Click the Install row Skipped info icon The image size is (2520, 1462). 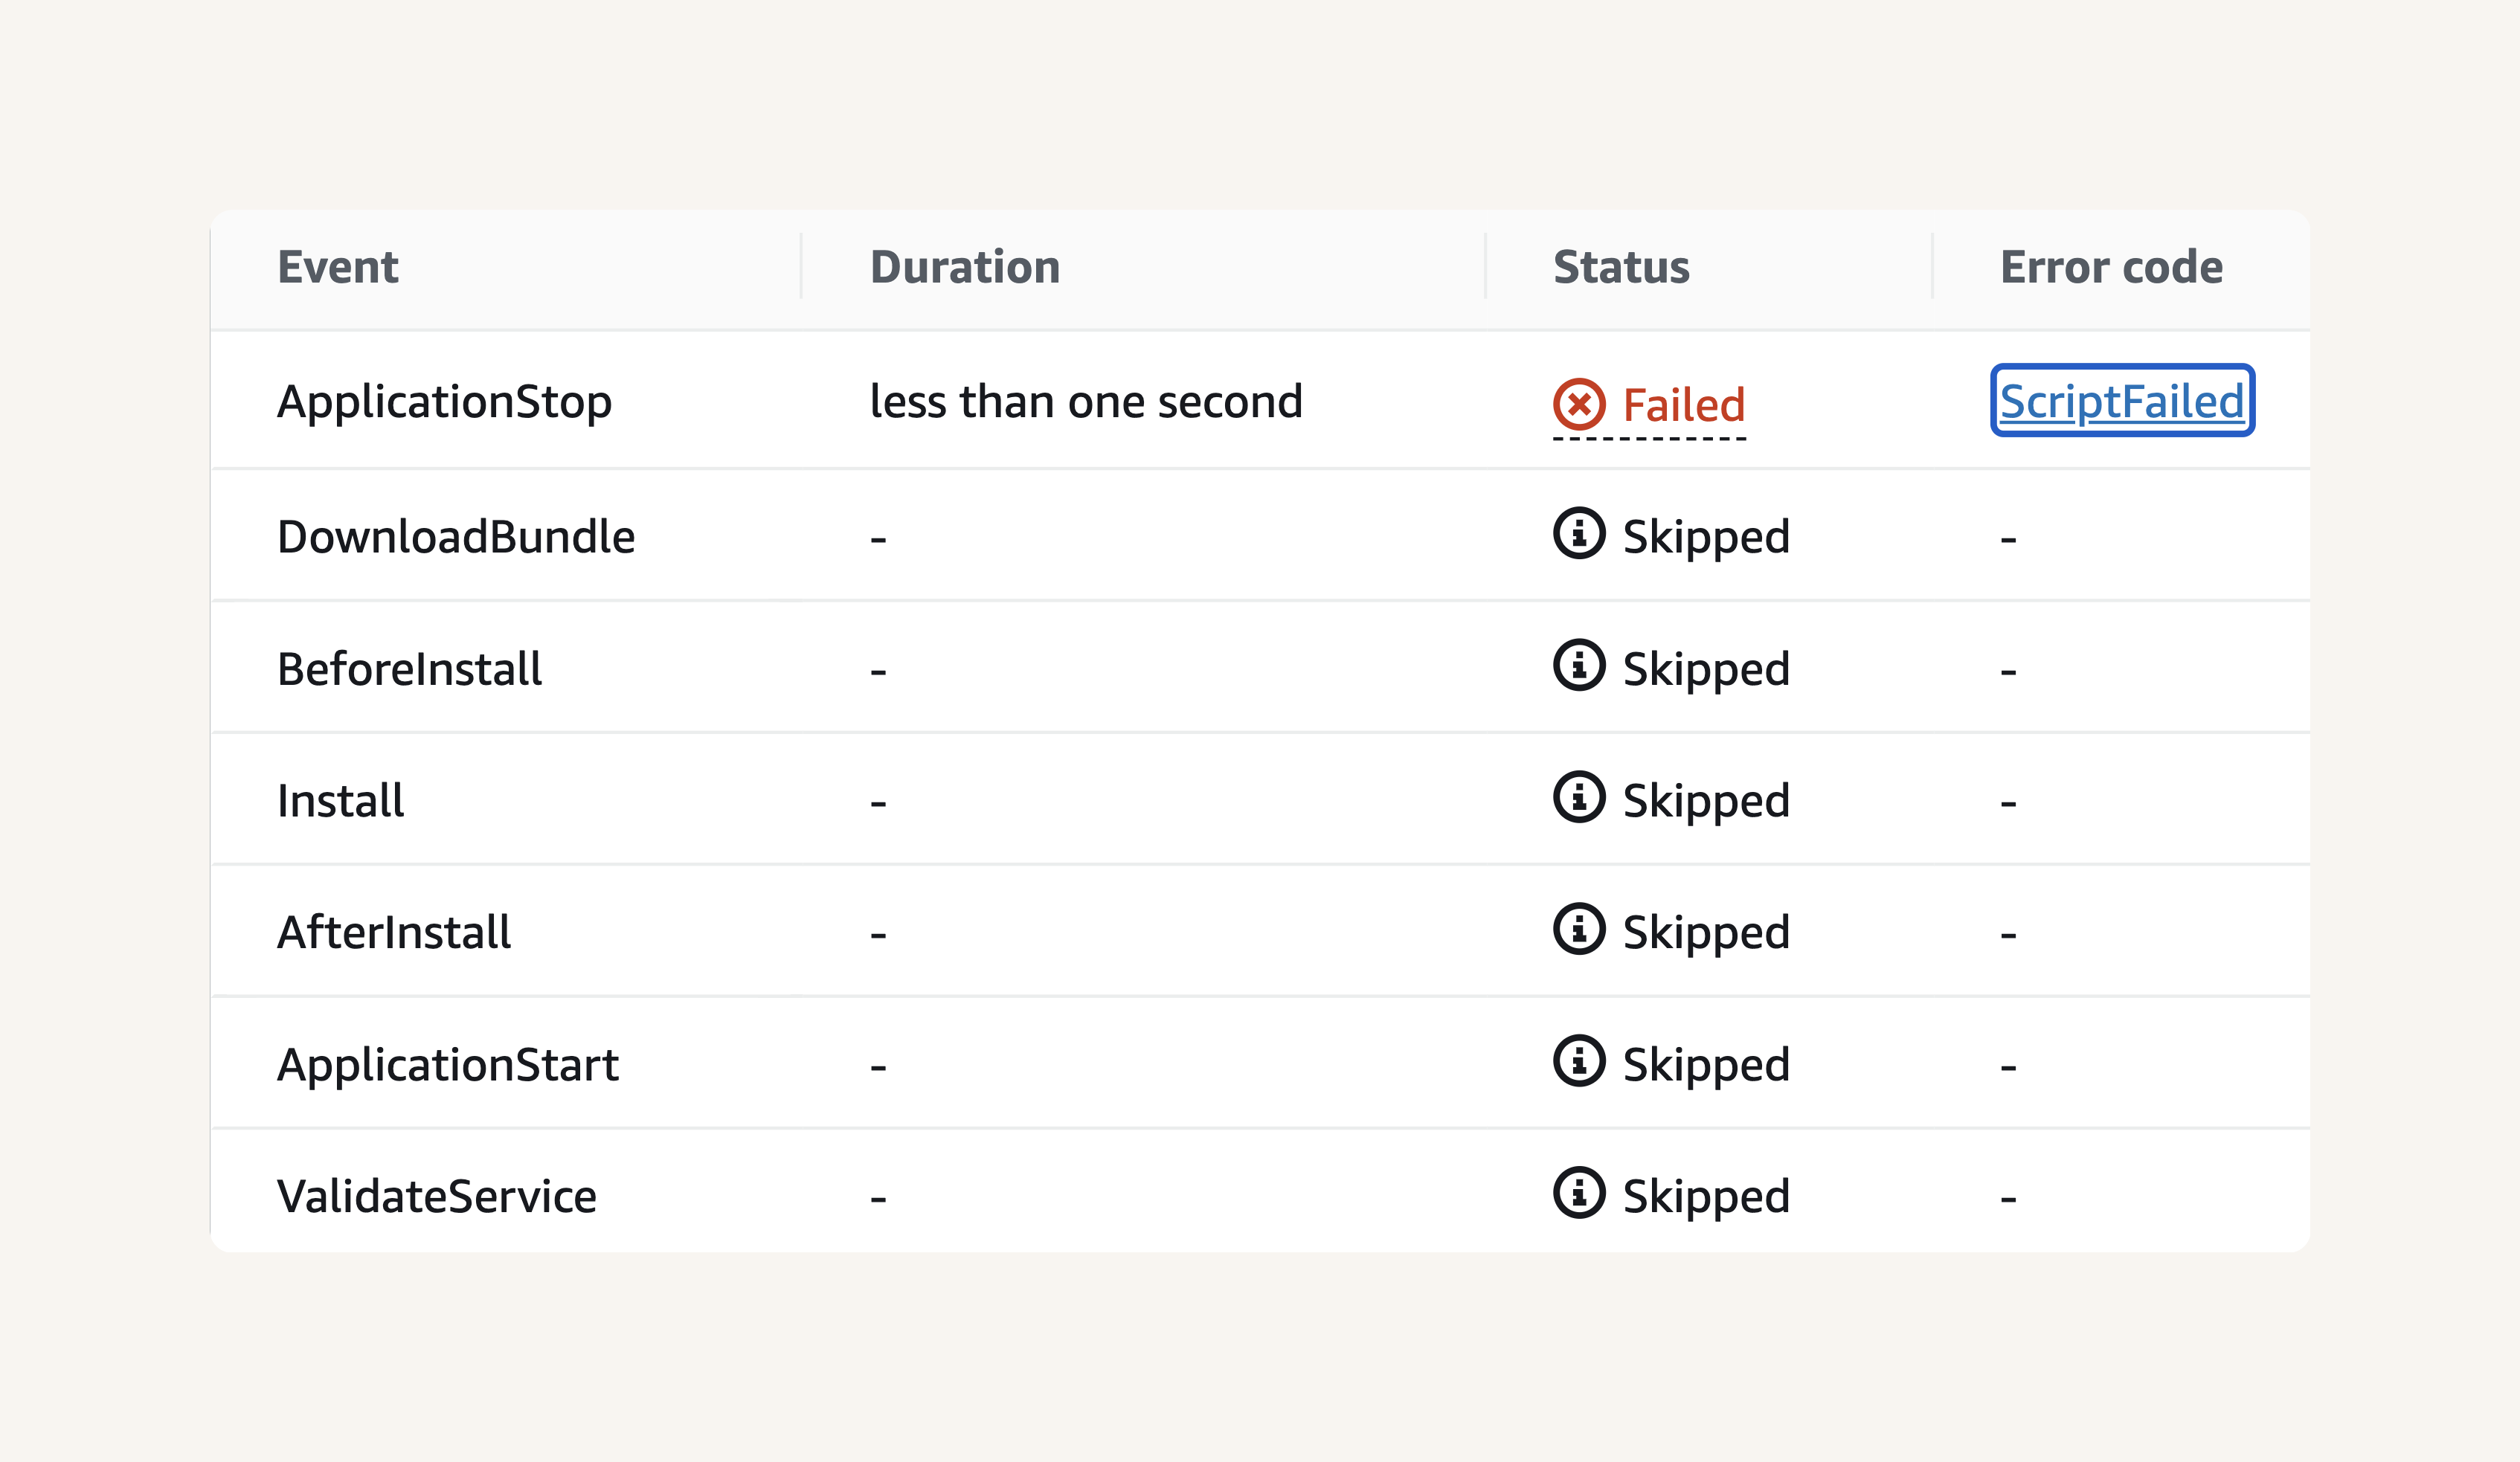(x=1579, y=797)
